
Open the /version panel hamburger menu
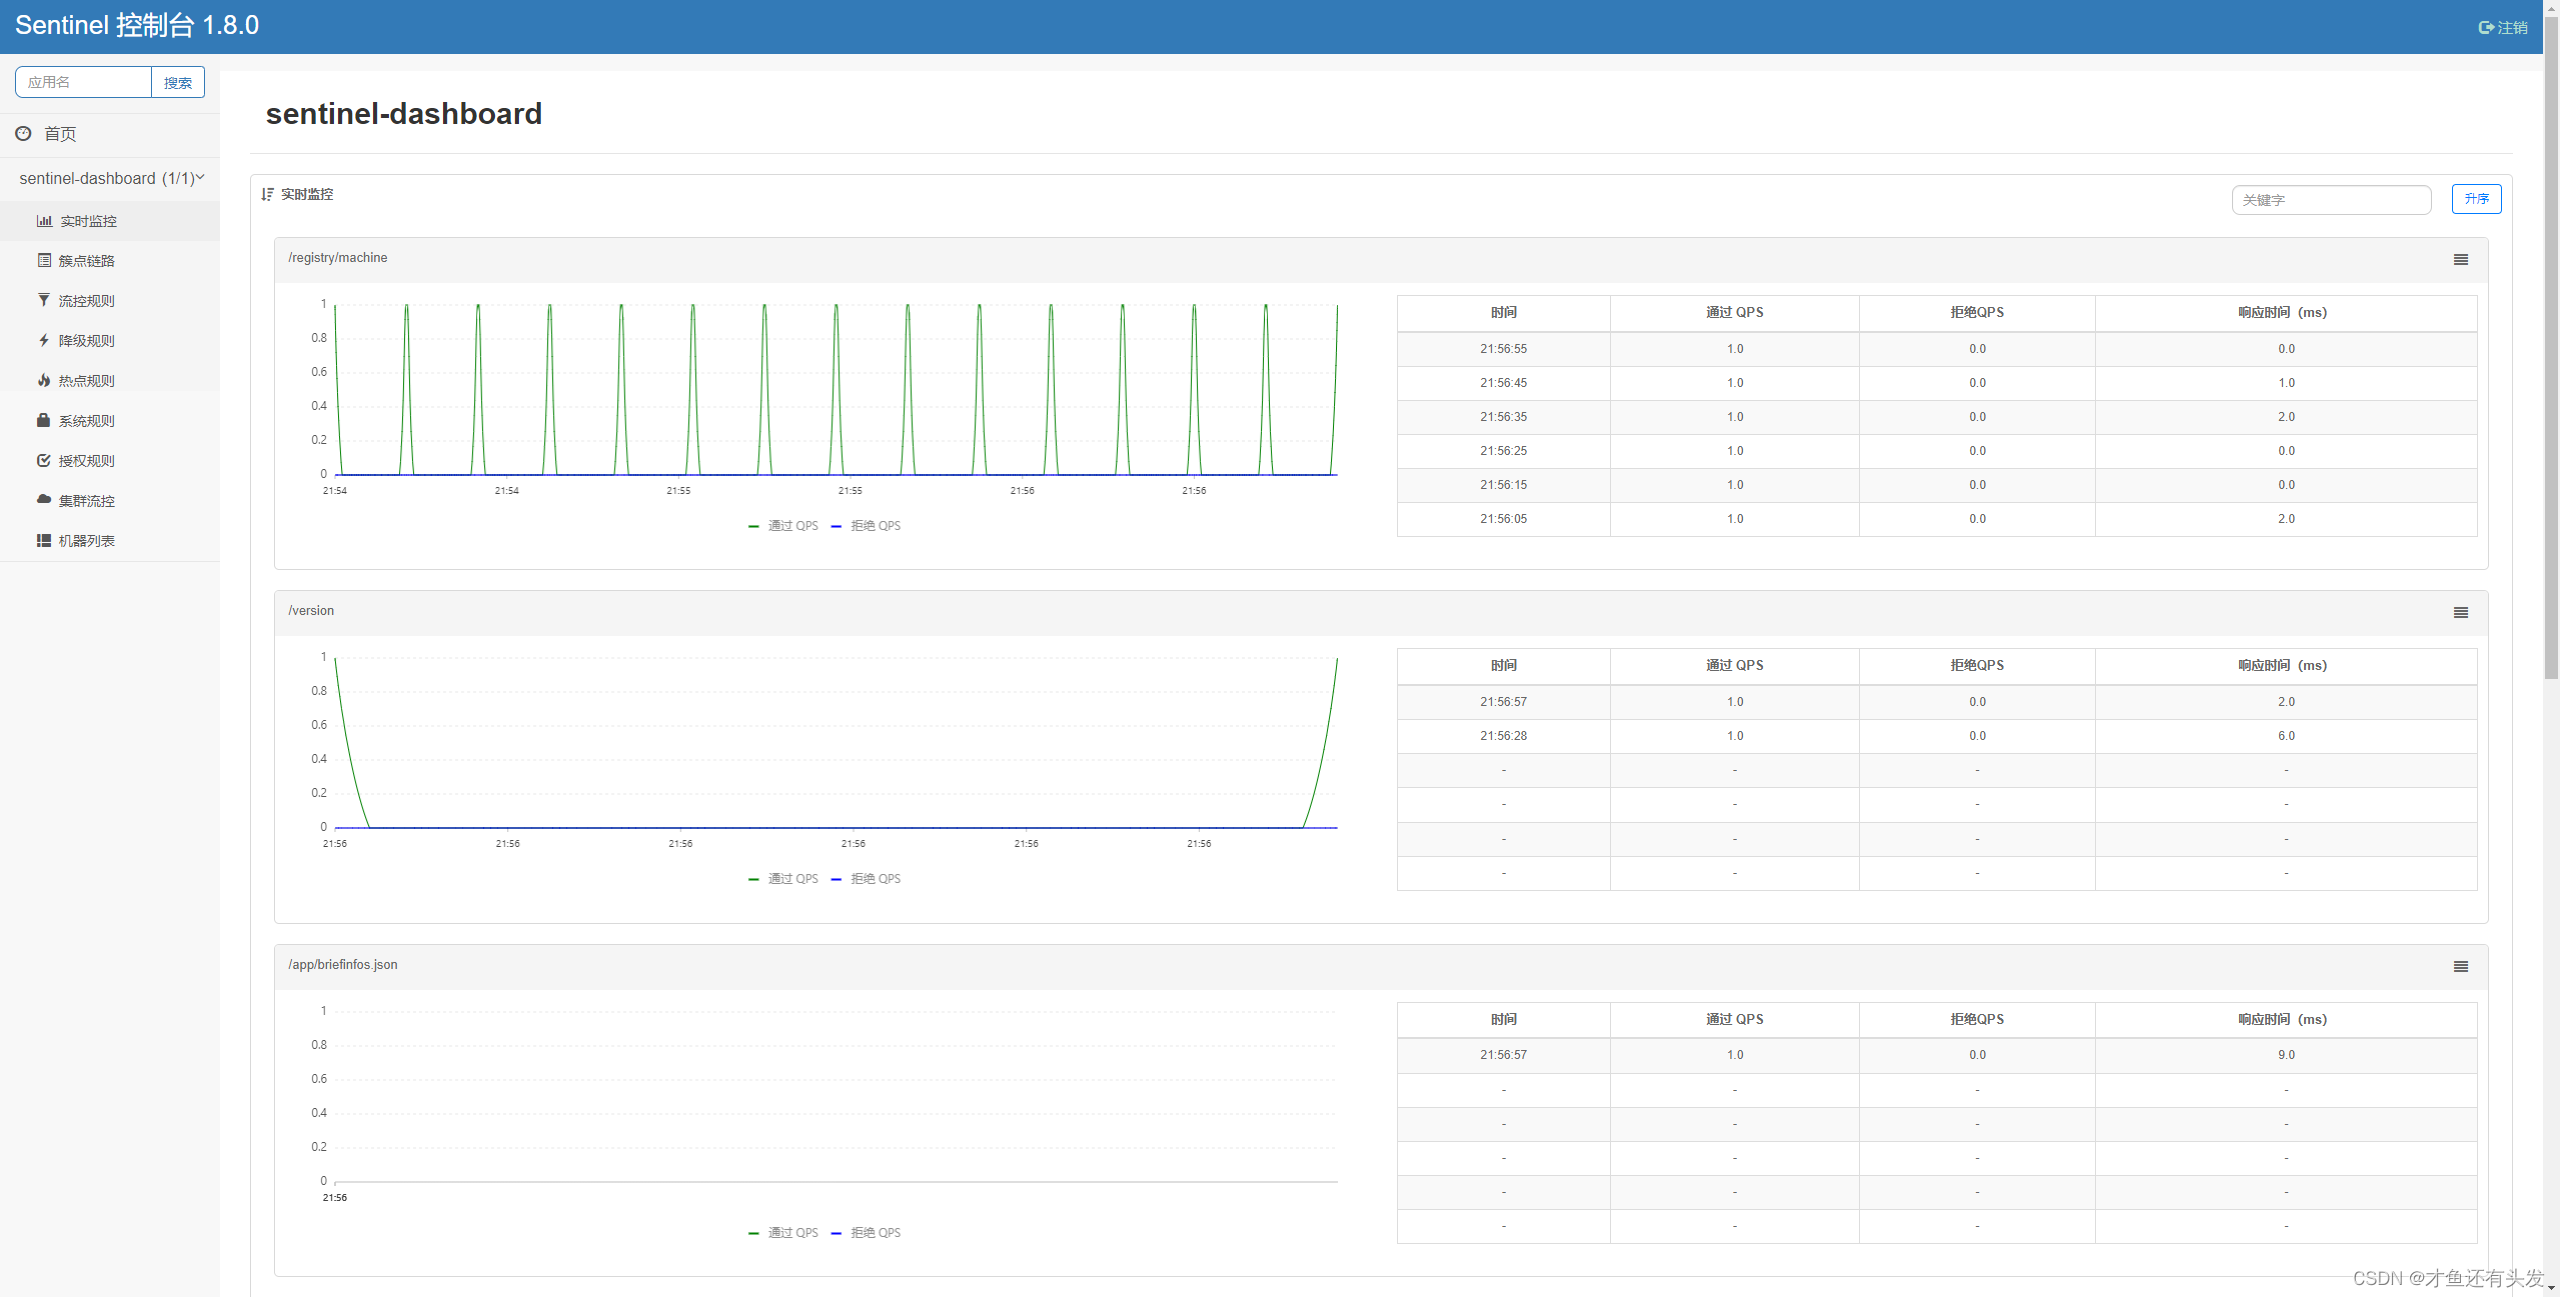2460,613
